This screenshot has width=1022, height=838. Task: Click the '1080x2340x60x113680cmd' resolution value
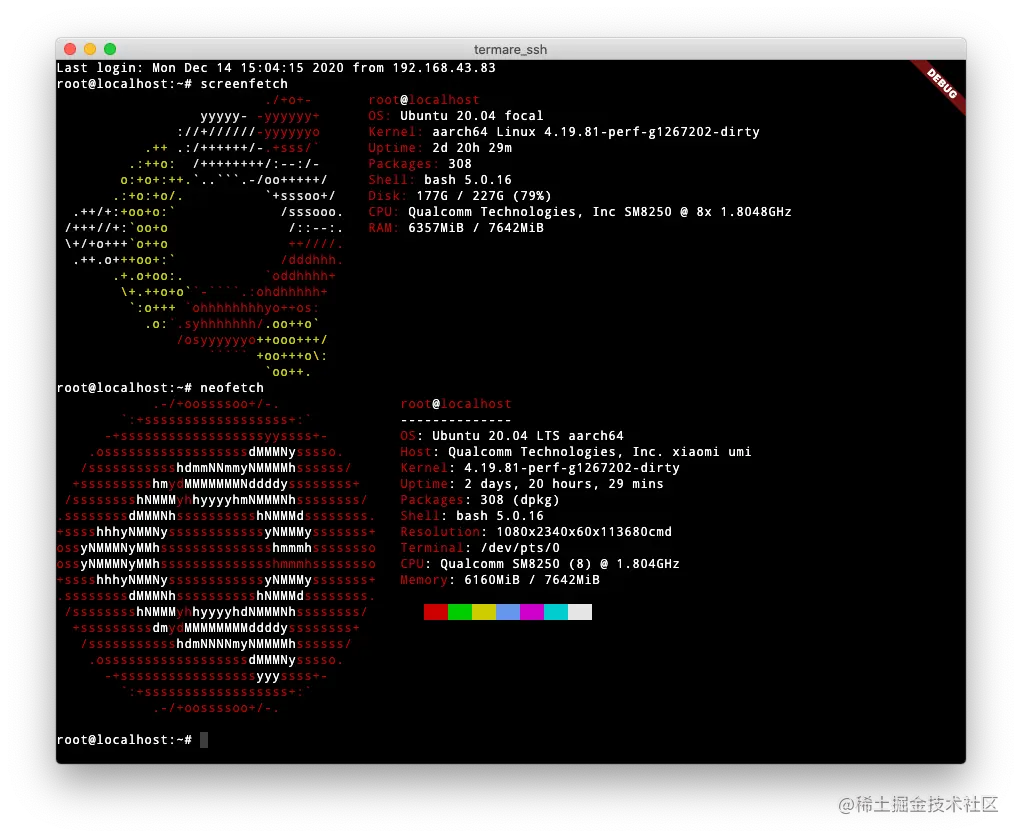pos(584,532)
